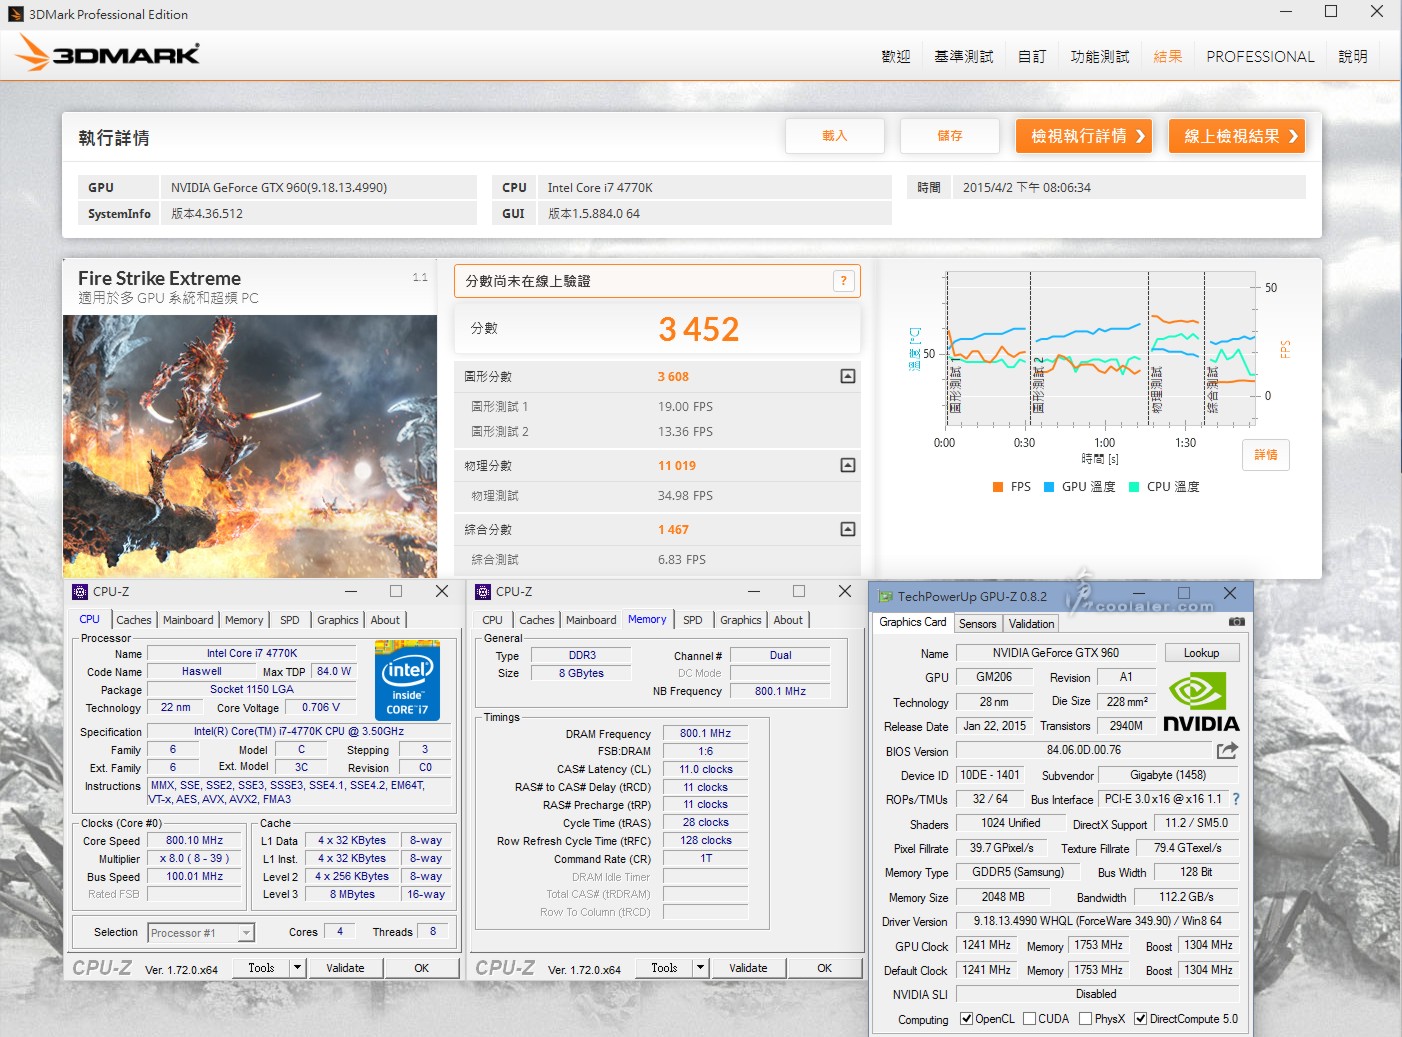Click the Lookup button in GPU-Z
The height and width of the screenshot is (1037, 1402).
tap(1202, 653)
